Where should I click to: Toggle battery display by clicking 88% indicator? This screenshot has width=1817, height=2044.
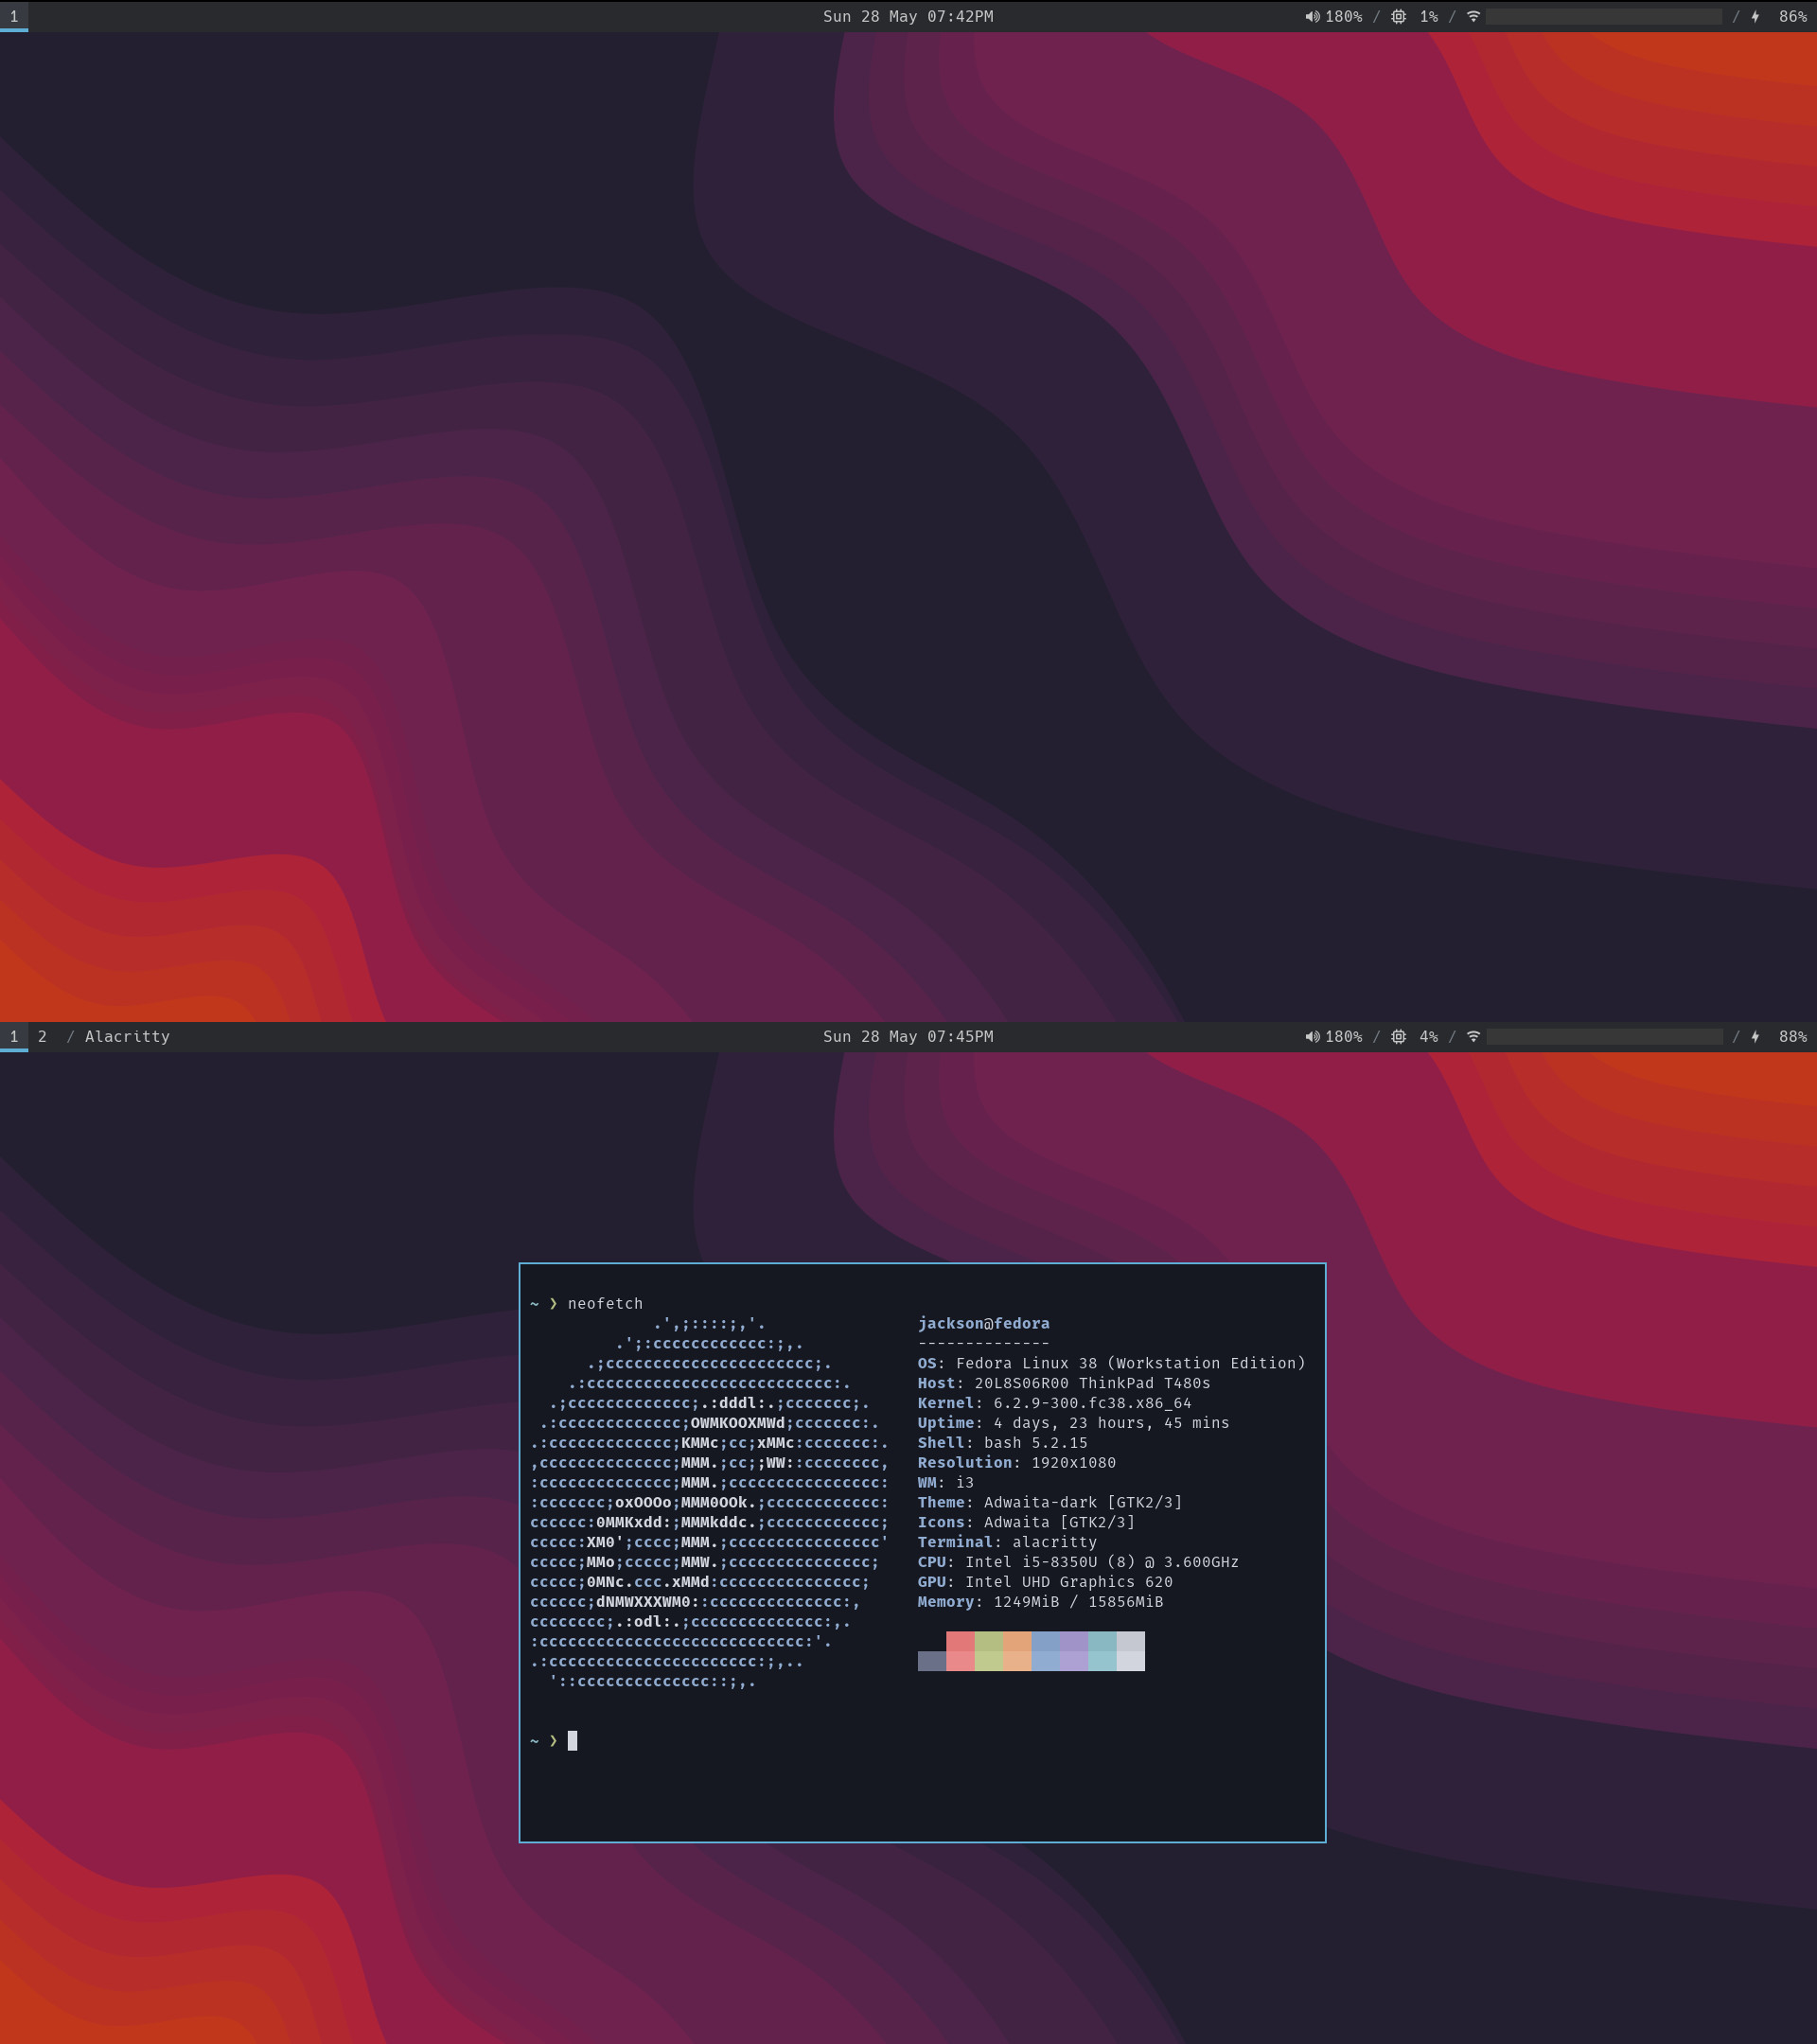pyautogui.click(x=1791, y=1037)
